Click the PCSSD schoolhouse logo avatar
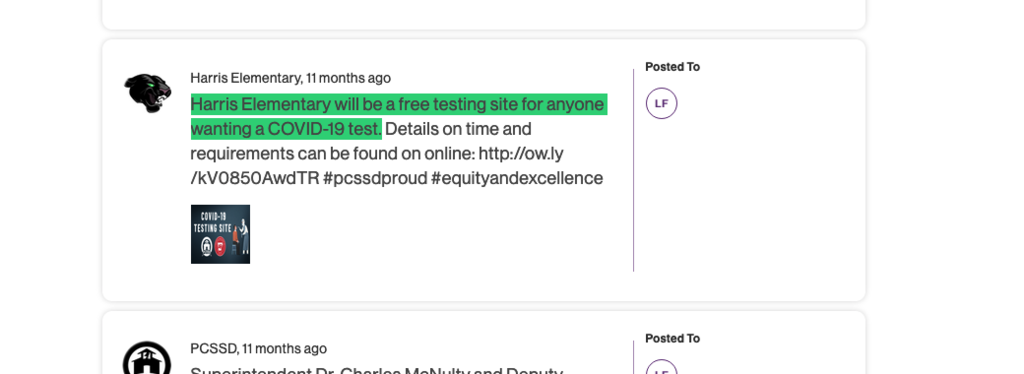The image size is (1024, 374). click(147, 358)
